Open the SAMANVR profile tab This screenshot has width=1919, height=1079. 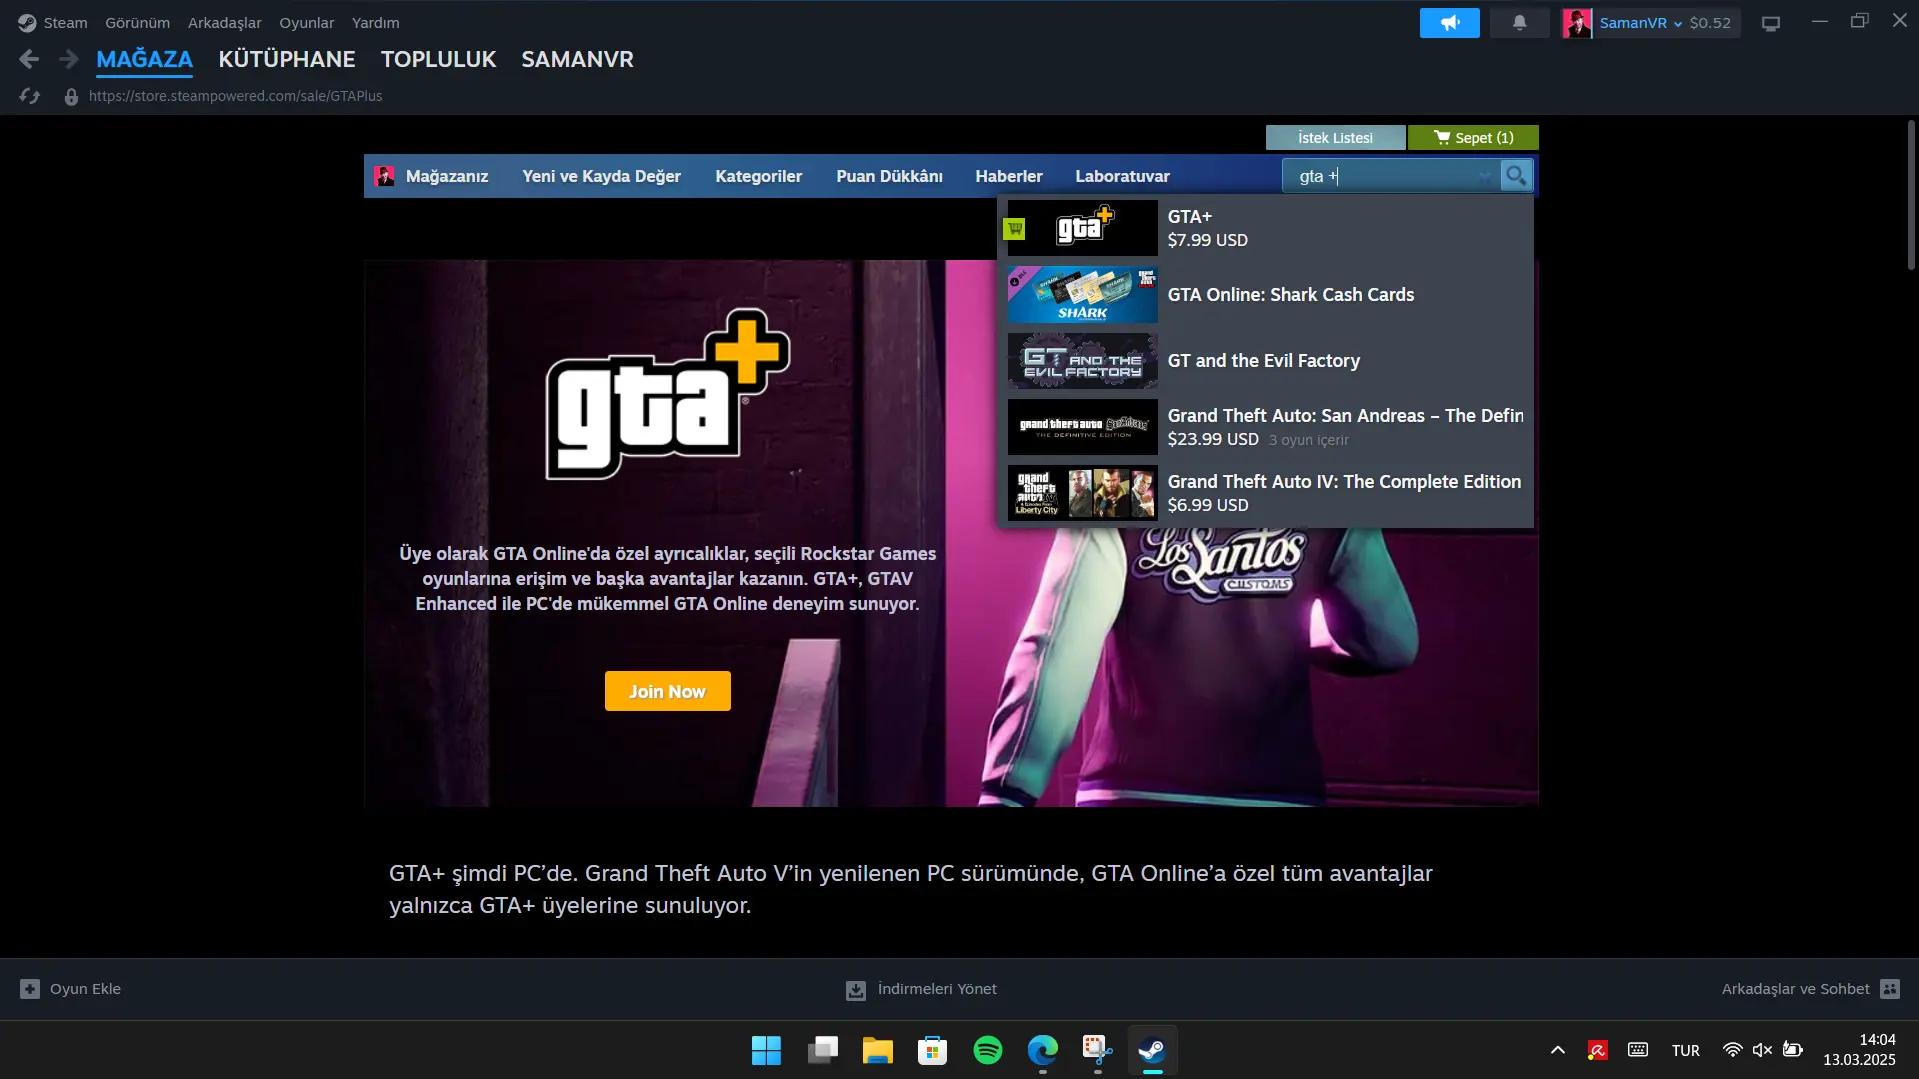click(x=578, y=60)
